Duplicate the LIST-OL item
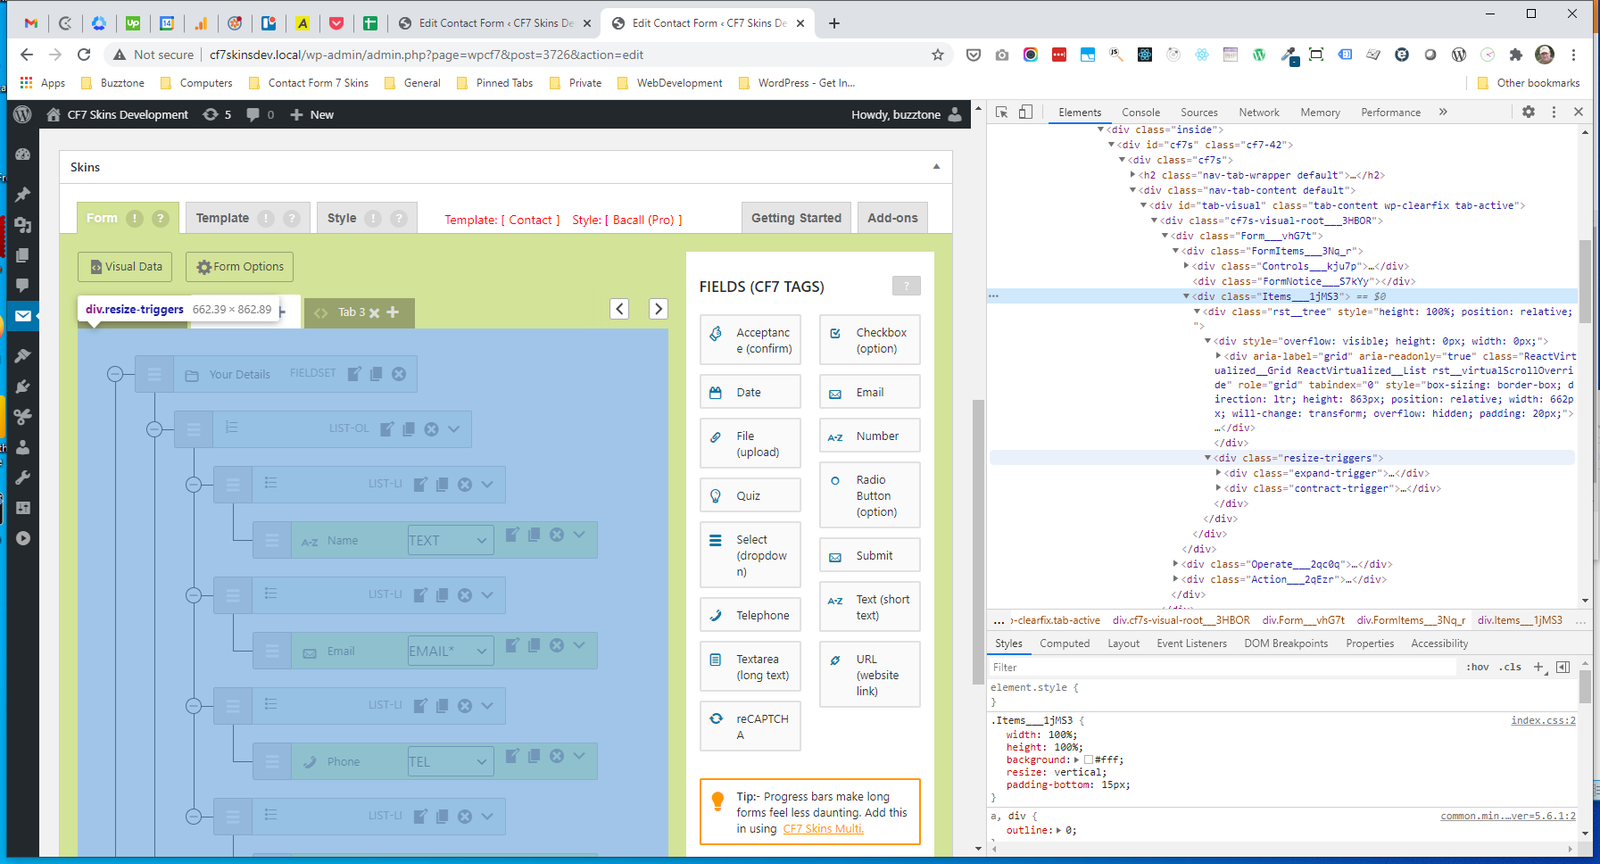 pyautogui.click(x=409, y=429)
